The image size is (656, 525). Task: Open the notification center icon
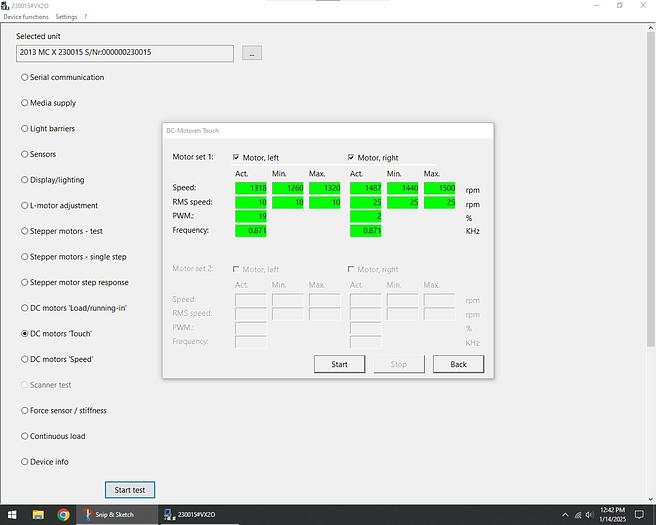tap(640, 514)
